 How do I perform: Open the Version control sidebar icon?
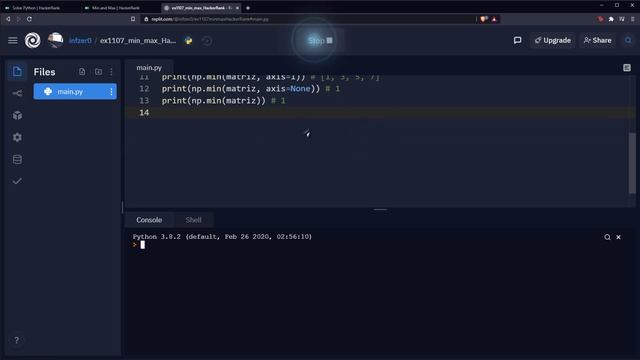pyautogui.click(x=17, y=93)
